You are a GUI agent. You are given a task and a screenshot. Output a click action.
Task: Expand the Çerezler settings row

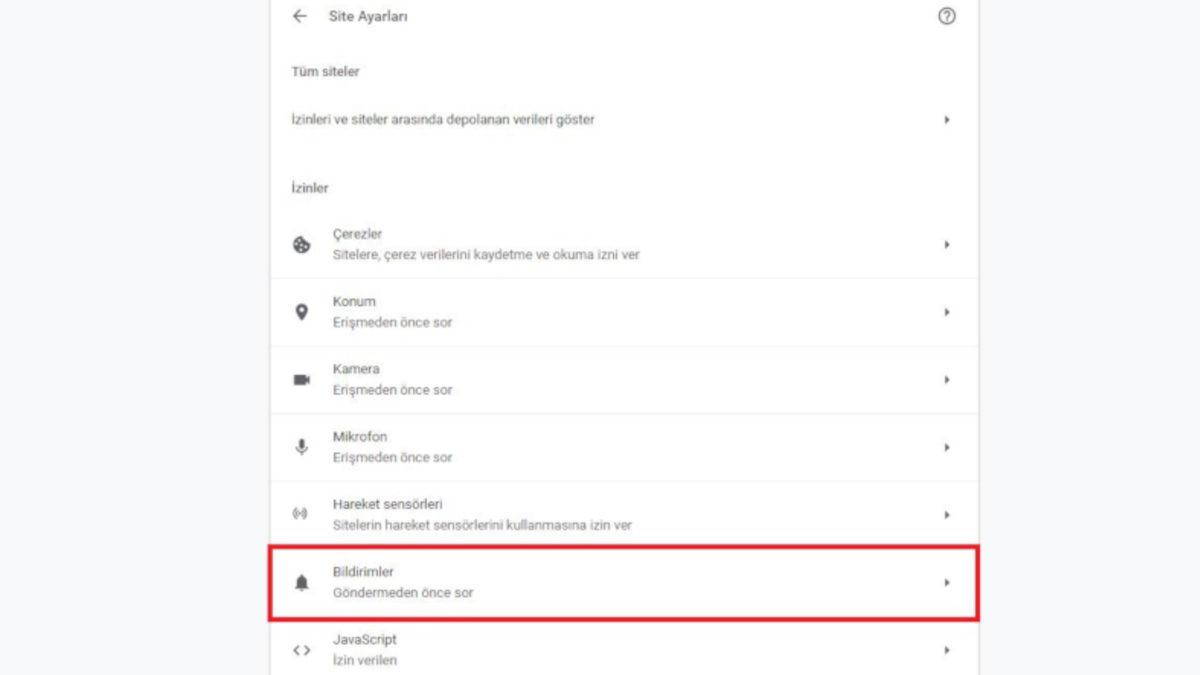coord(947,244)
